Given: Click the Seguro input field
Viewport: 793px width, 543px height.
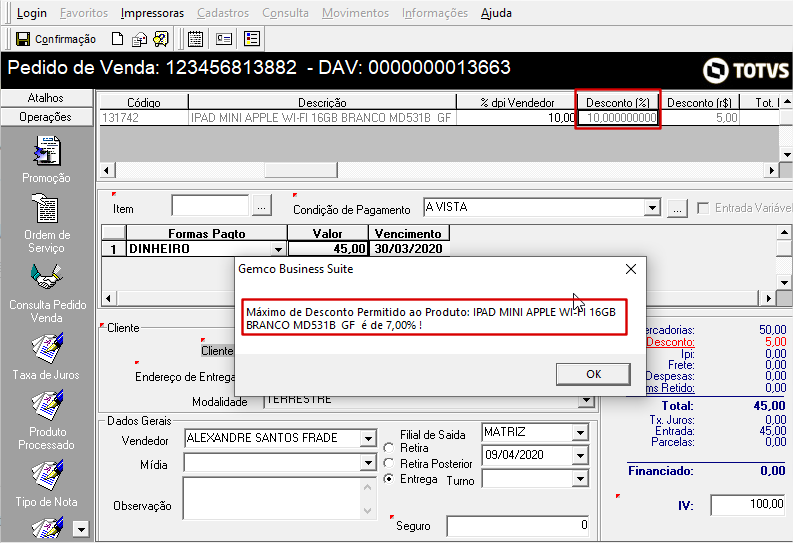Looking at the screenshot, I should tap(518, 526).
